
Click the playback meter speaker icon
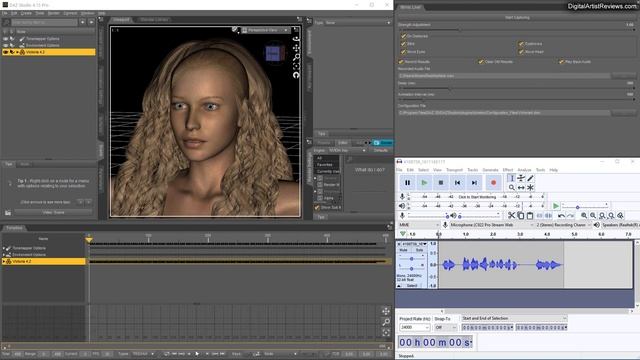pos(402,206)
